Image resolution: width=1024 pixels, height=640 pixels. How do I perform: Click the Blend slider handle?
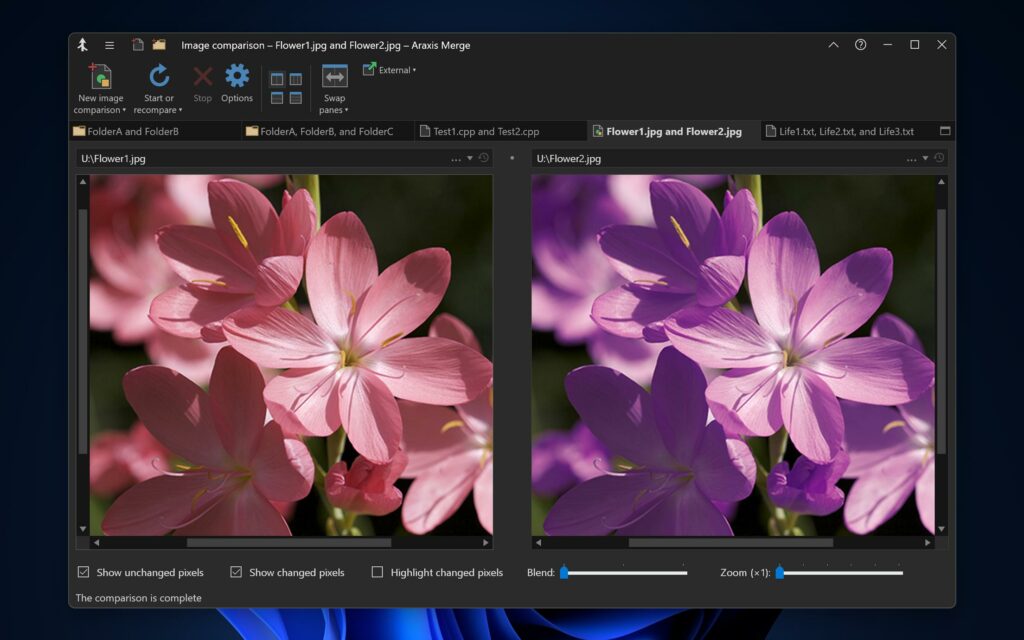pyautogui.click(x=564, y=572)
